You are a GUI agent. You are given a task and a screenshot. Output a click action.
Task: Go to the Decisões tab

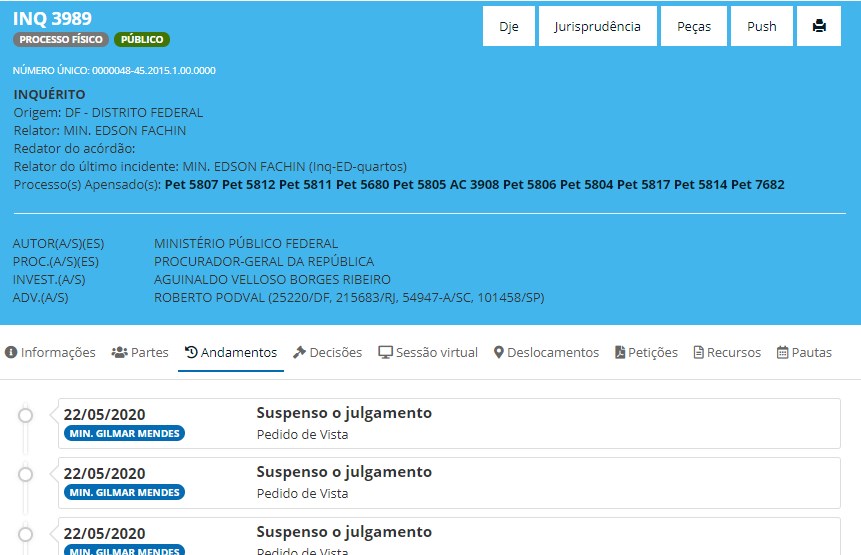(328, 353)
